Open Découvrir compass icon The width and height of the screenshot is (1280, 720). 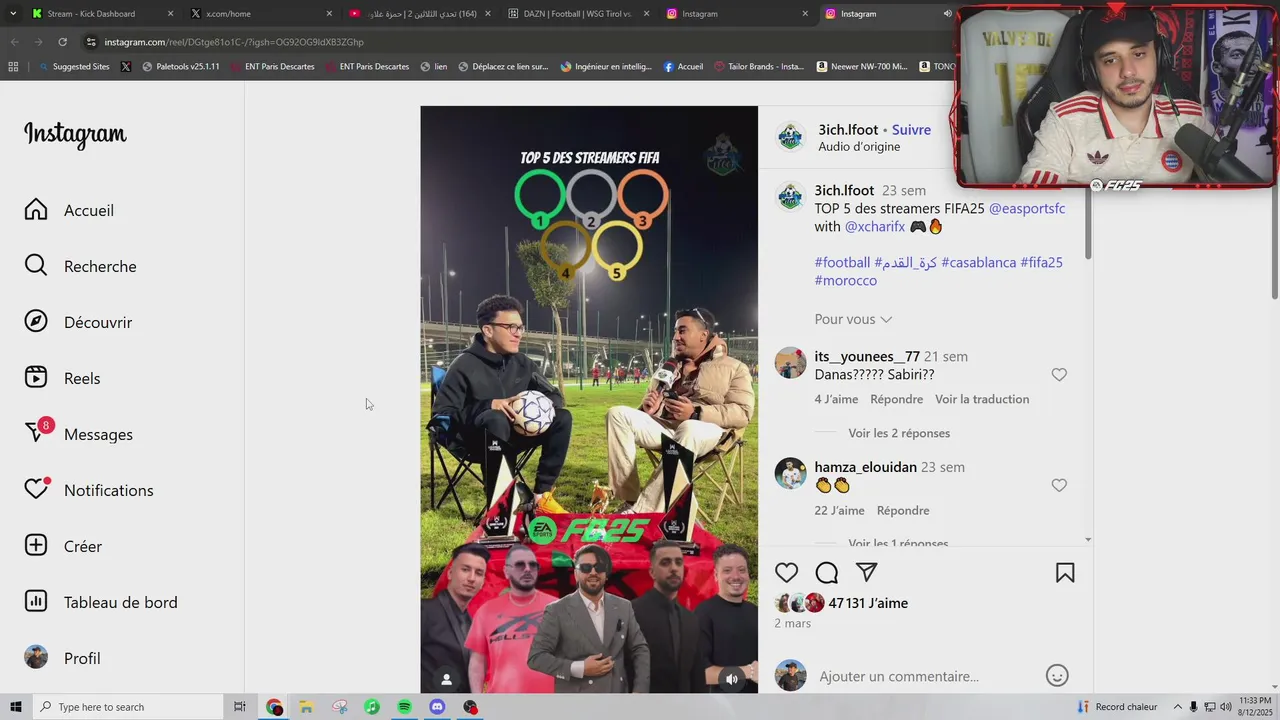tap(36, 321)
